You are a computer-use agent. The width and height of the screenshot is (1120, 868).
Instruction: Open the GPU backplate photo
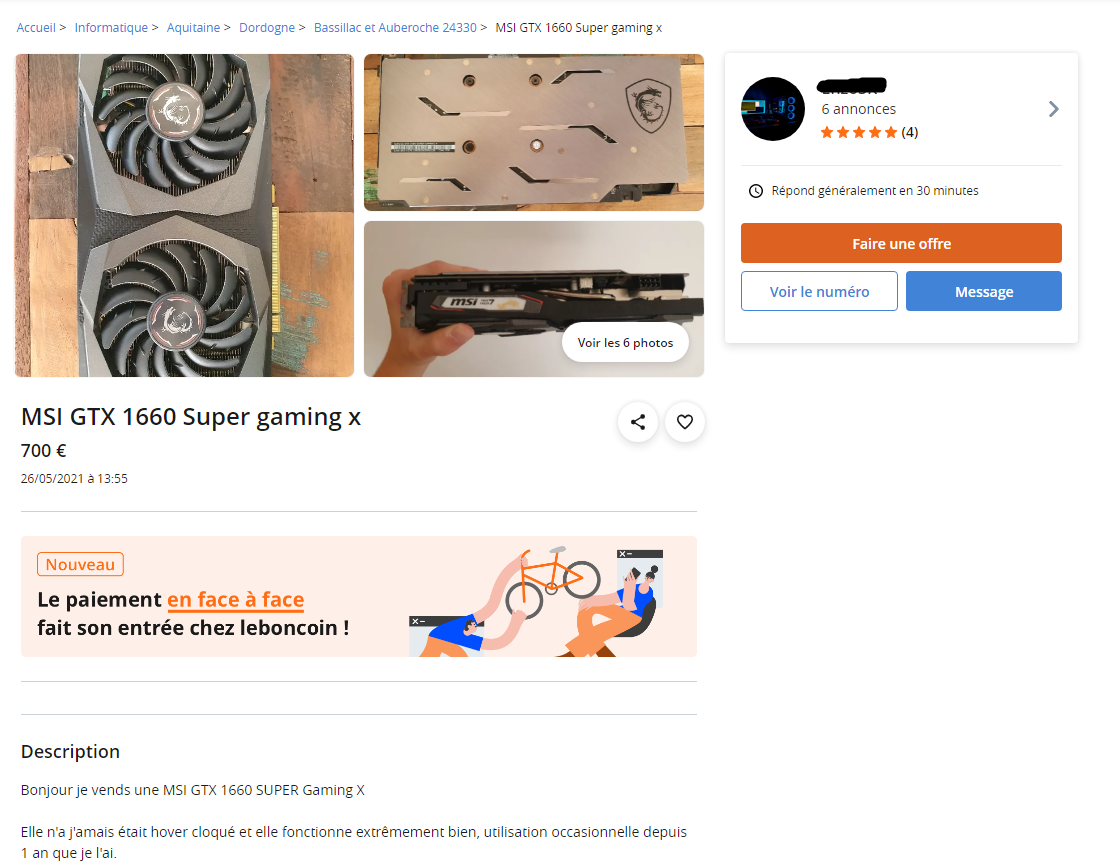pyautogui.click(x=534, y=132)
